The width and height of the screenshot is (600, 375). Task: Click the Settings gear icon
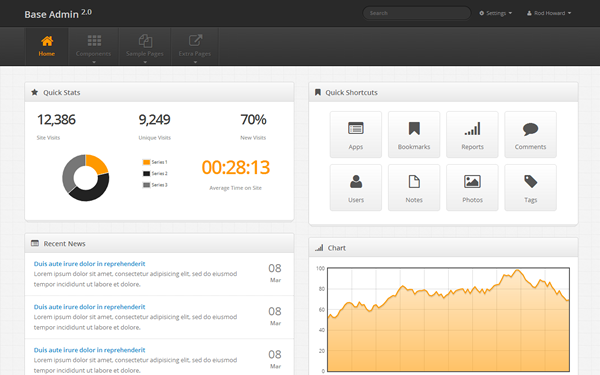(482, 13)
